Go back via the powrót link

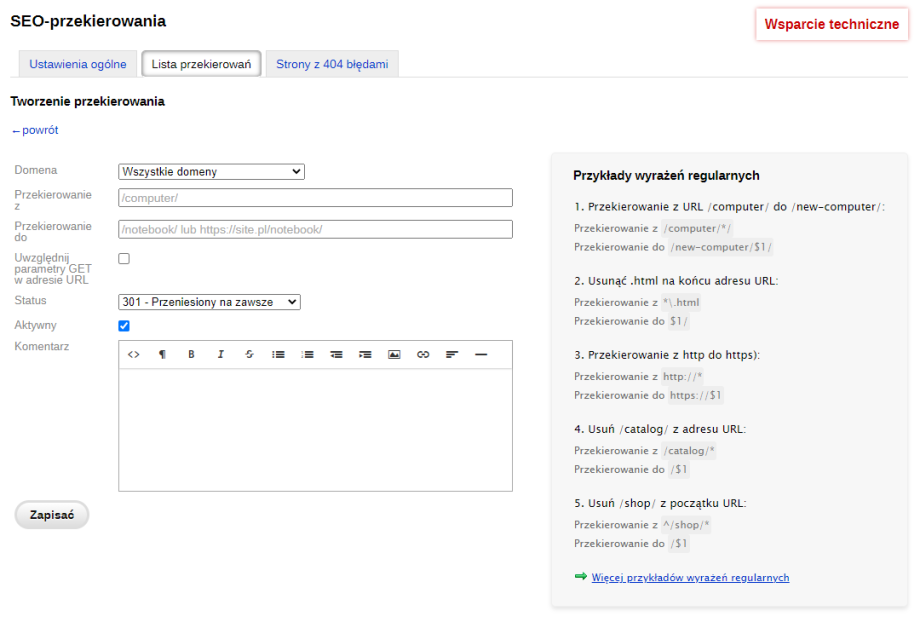pos(36,130)
